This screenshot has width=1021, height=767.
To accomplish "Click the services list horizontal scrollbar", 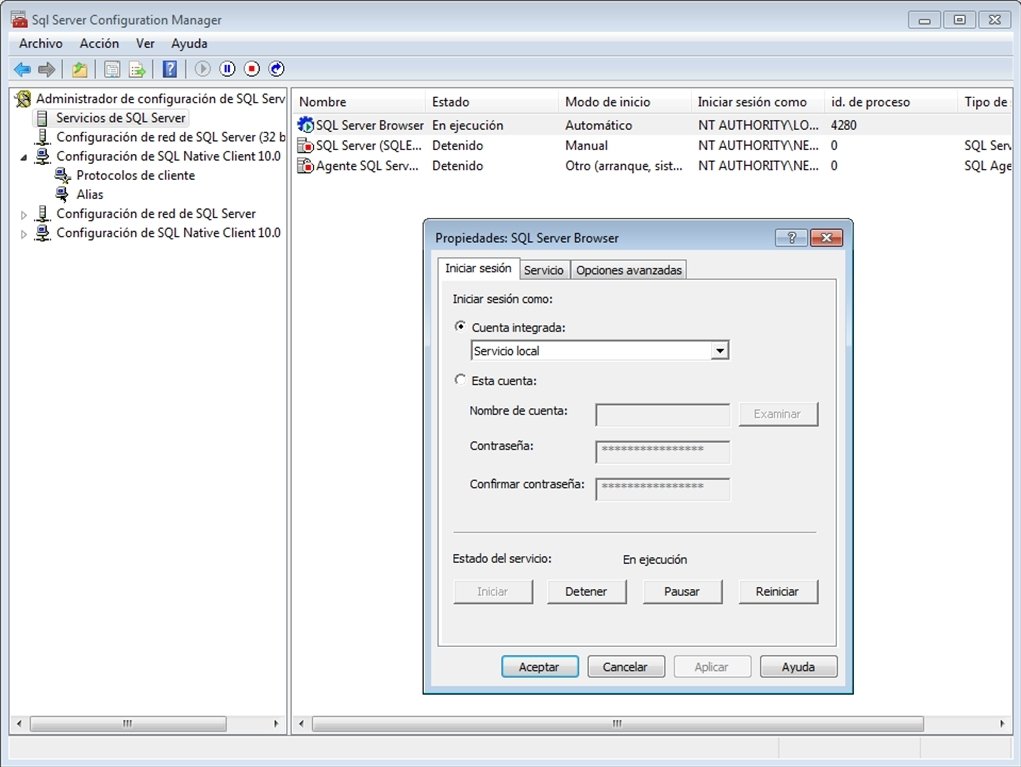I will 617,723.
